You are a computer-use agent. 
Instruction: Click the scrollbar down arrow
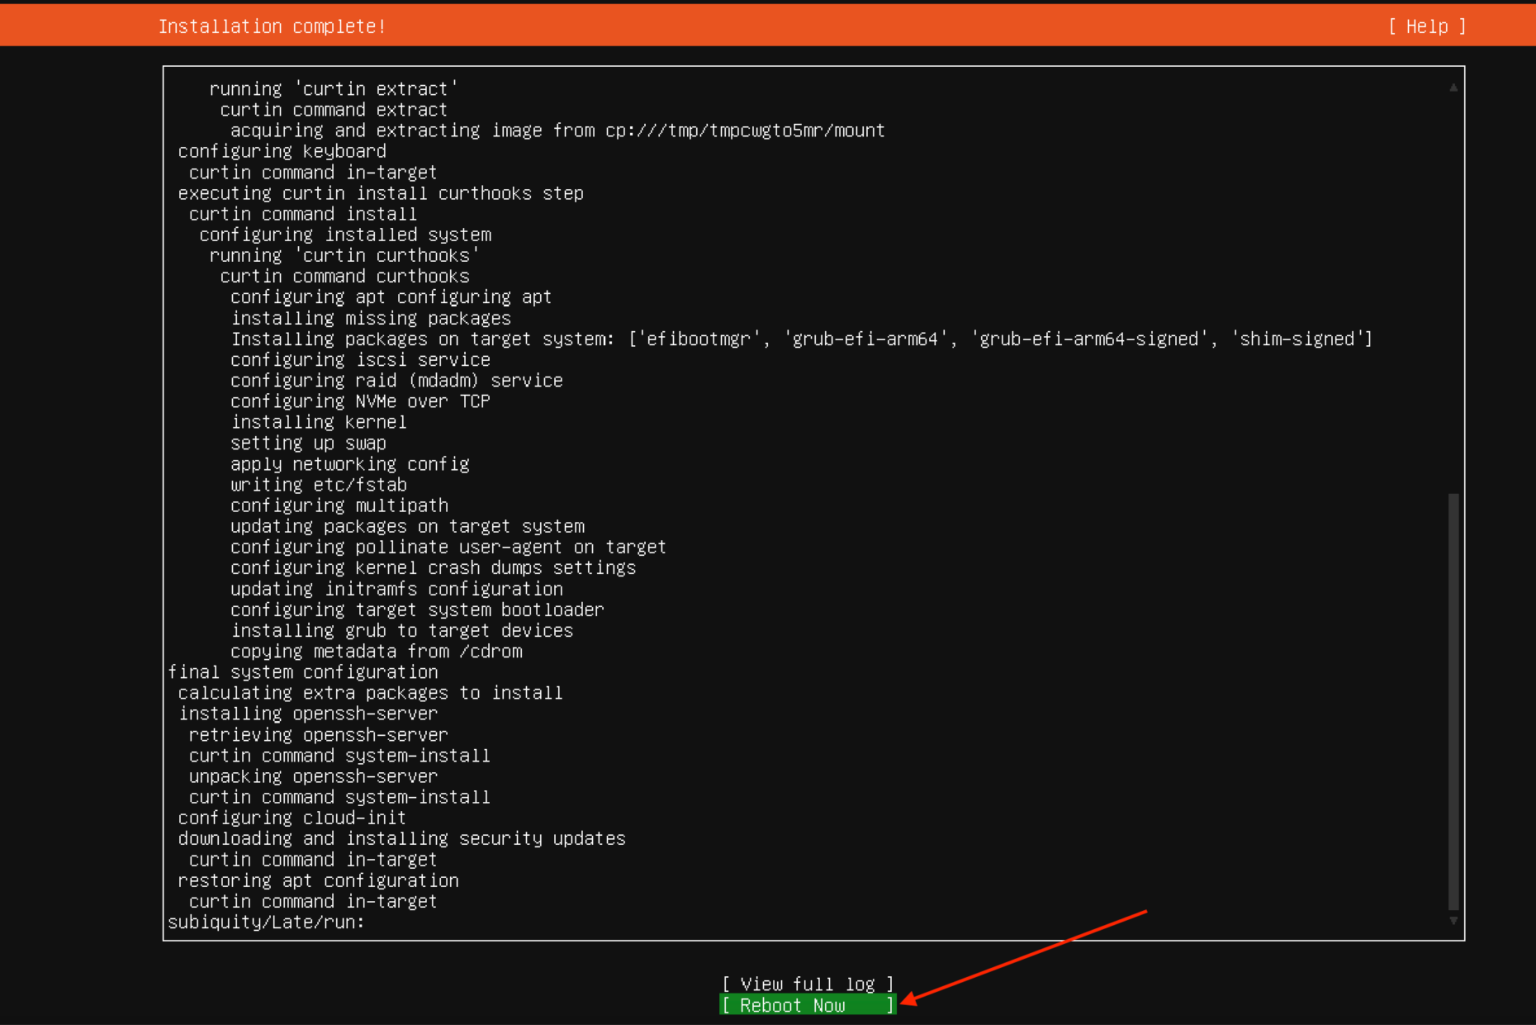click(1452, 918)
